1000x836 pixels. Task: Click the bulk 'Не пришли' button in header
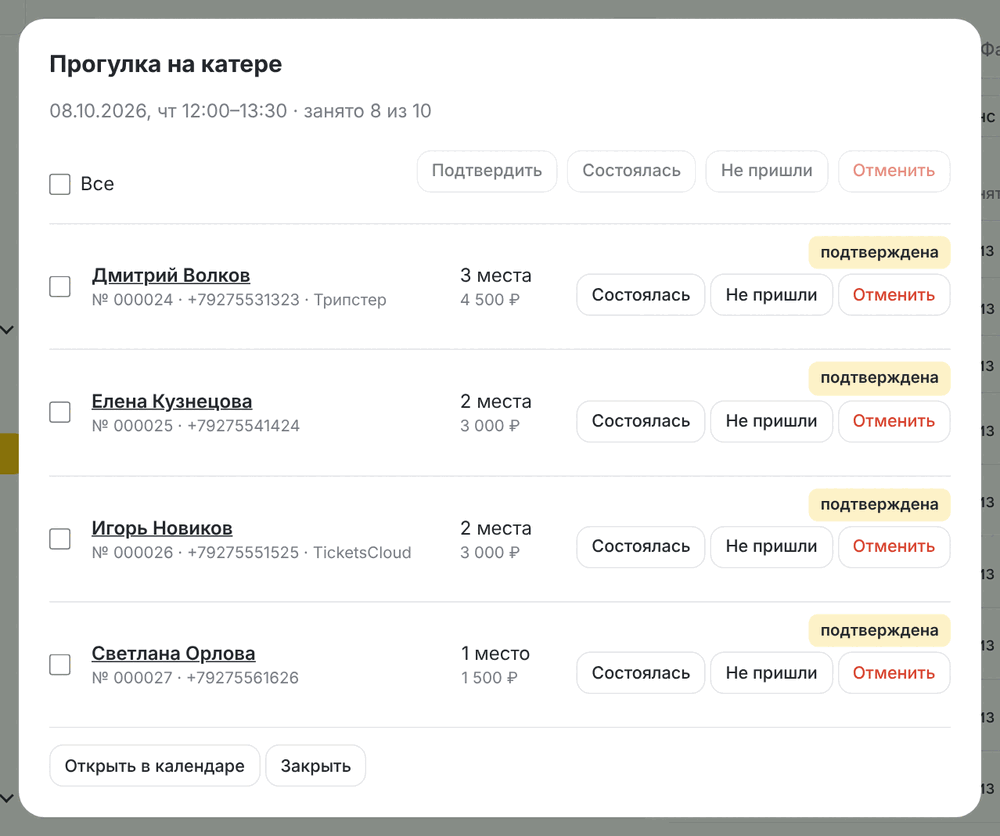767,171
